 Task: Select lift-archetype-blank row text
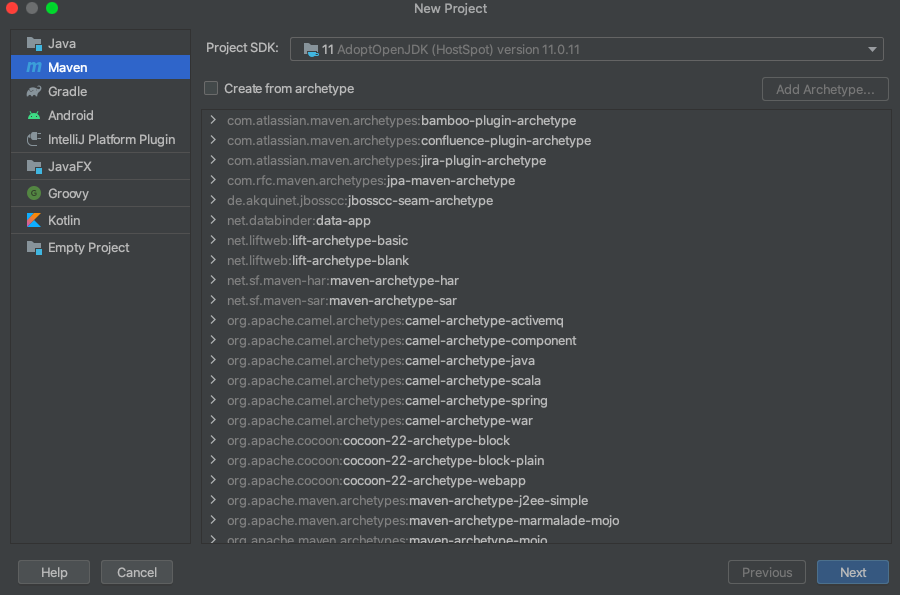(x=317, y=260)
